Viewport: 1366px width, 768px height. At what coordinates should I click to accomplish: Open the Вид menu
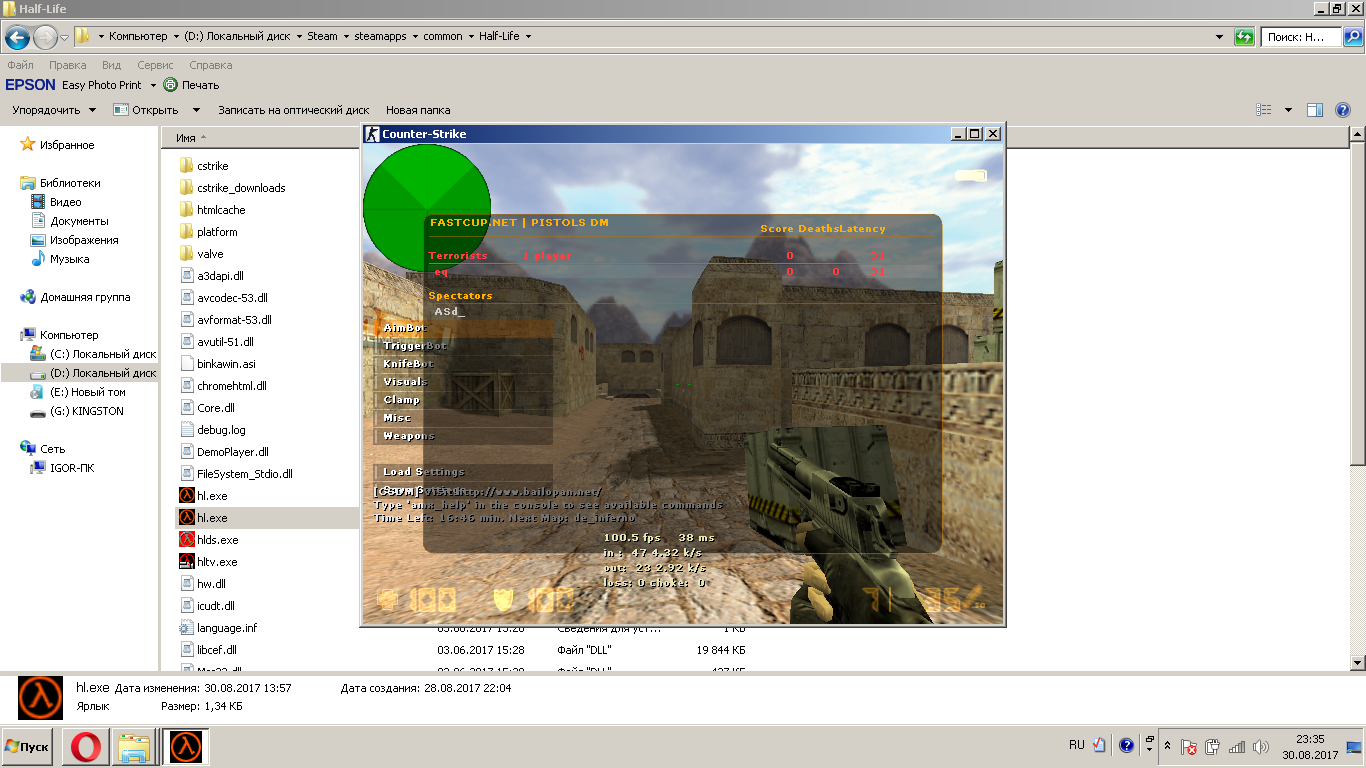point(111,65)
